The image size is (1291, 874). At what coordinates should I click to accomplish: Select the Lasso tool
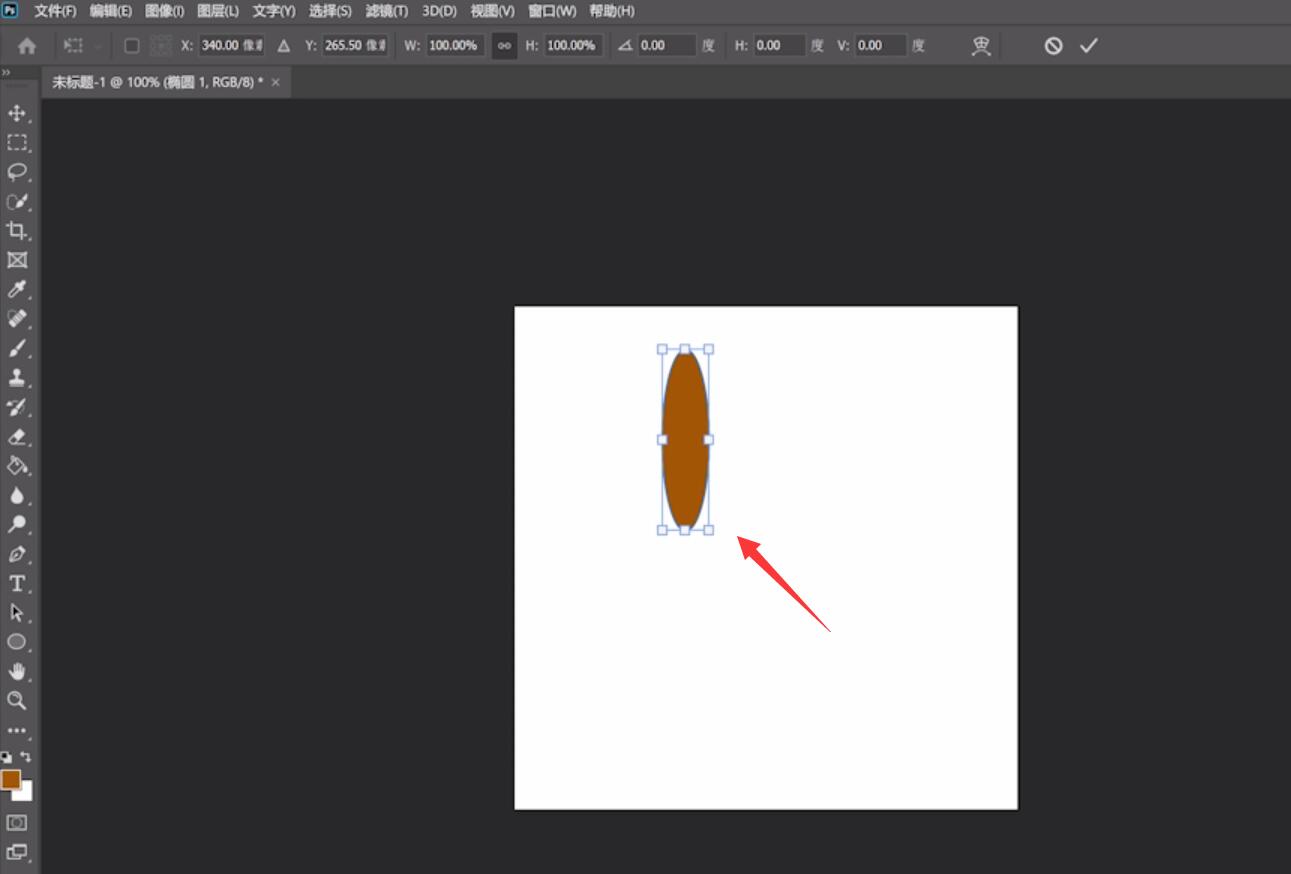(17, 172)
